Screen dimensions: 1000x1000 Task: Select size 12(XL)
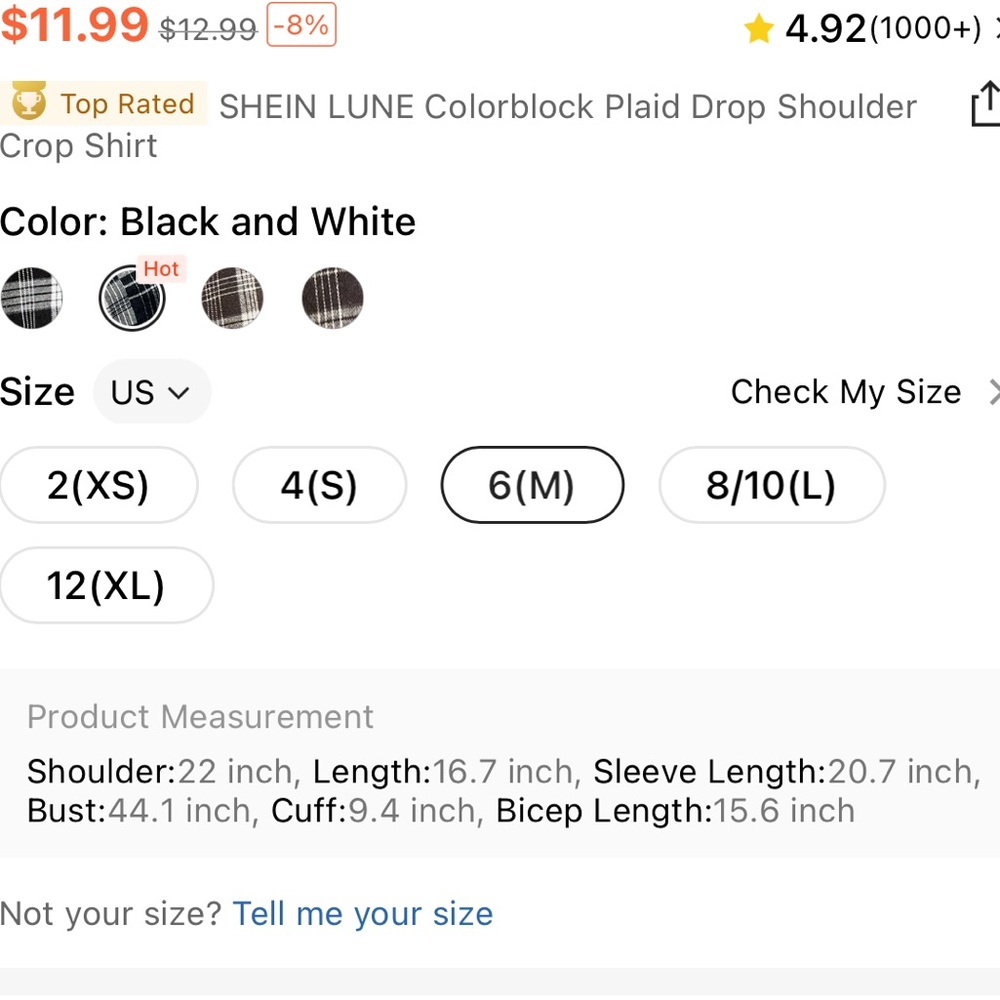pos(106,585)
